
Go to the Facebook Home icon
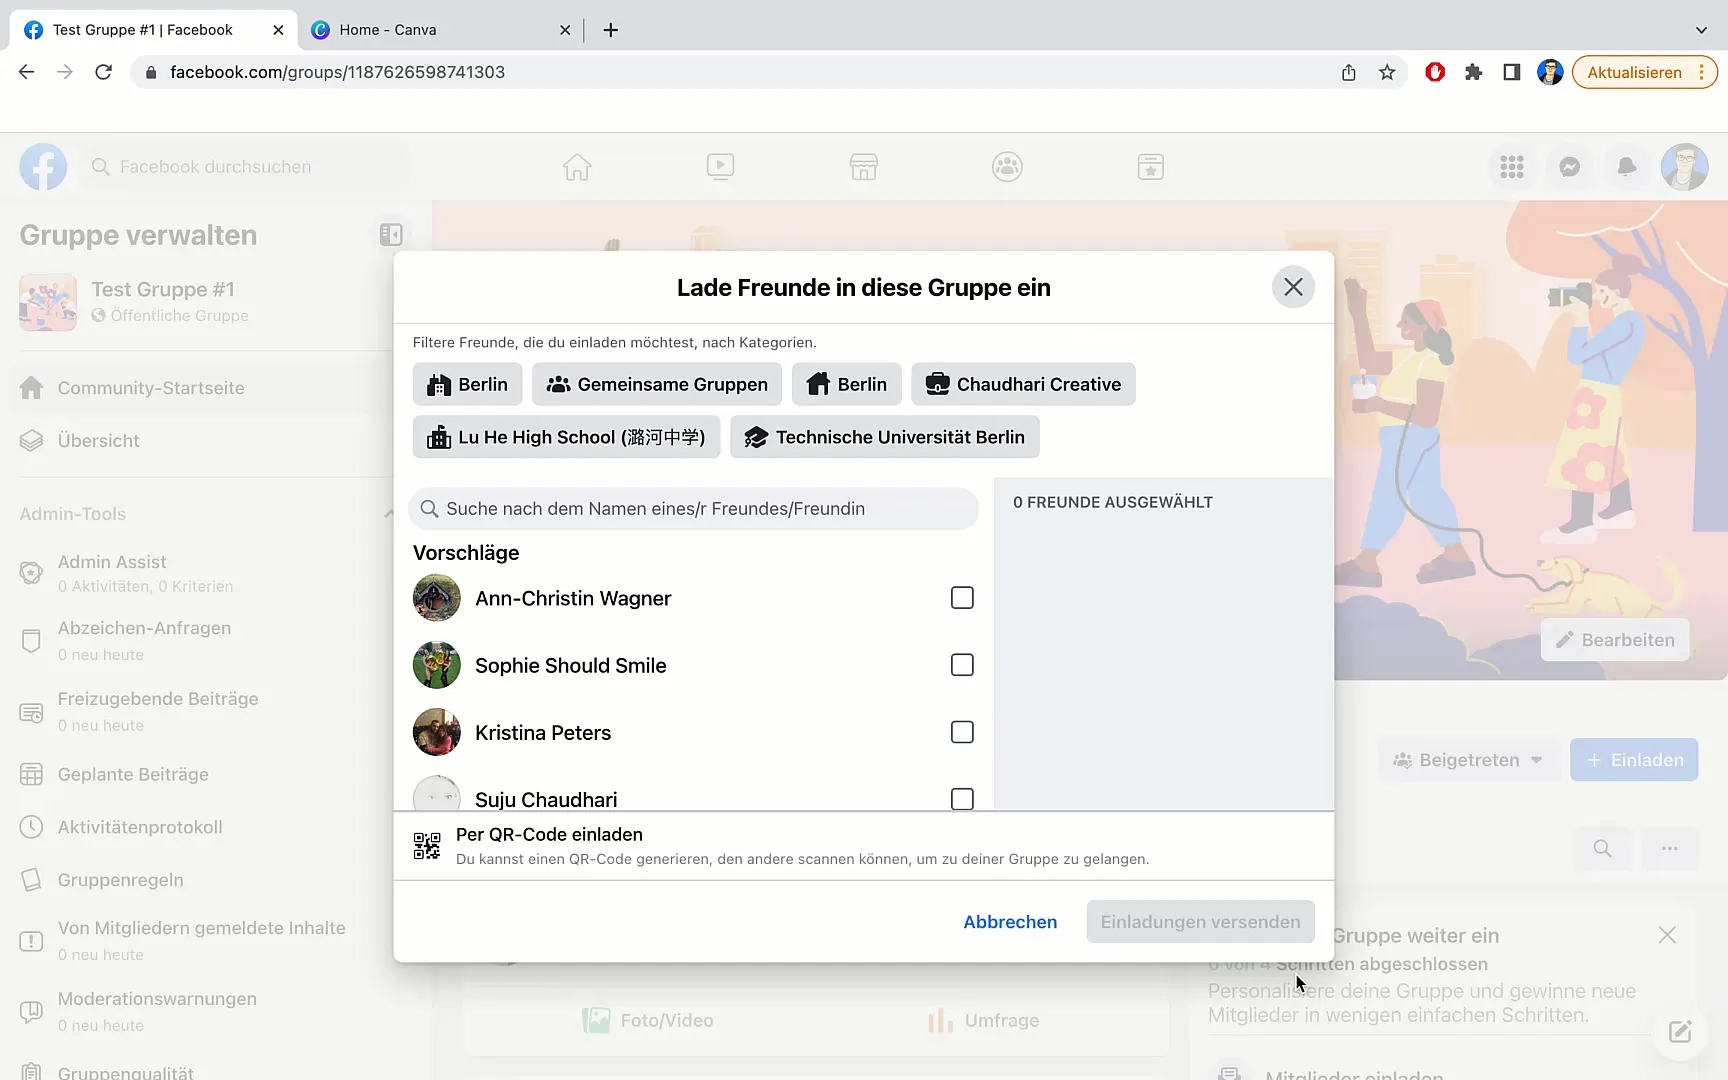coord(577,167)
